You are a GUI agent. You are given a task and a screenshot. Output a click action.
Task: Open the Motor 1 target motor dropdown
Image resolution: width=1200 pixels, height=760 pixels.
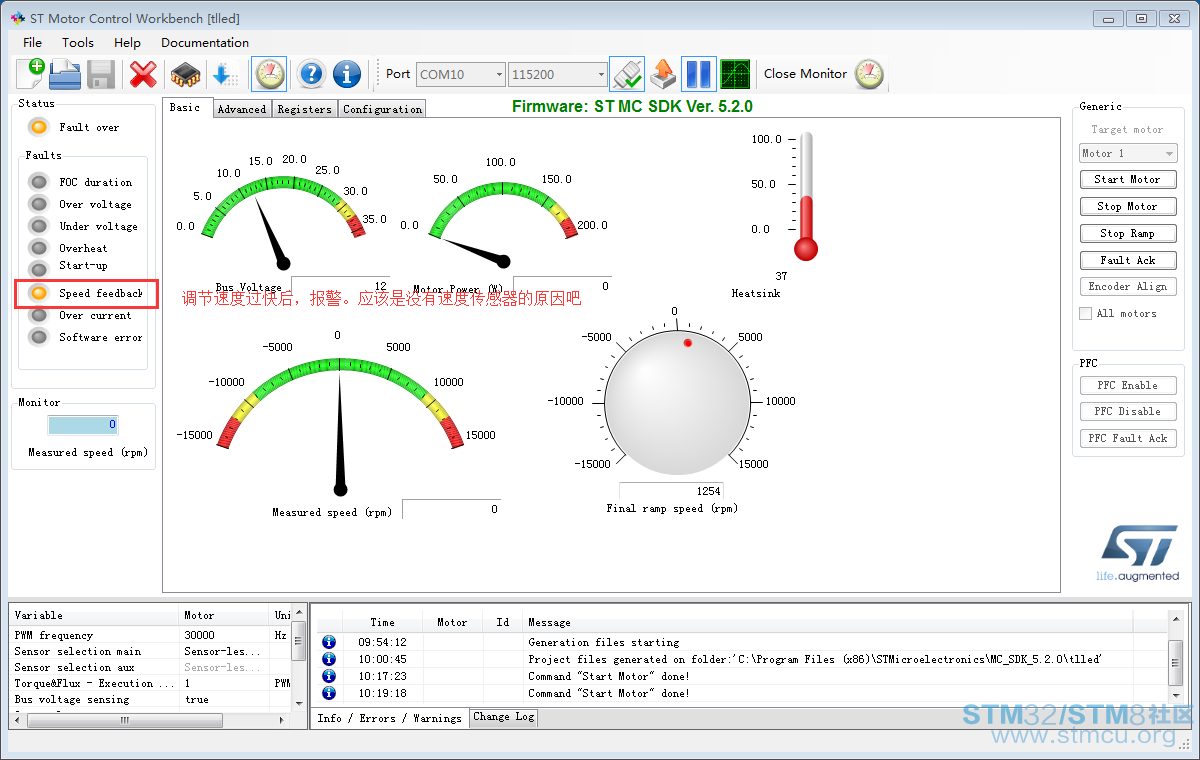pyautogui.click(x=1128, y=153)
